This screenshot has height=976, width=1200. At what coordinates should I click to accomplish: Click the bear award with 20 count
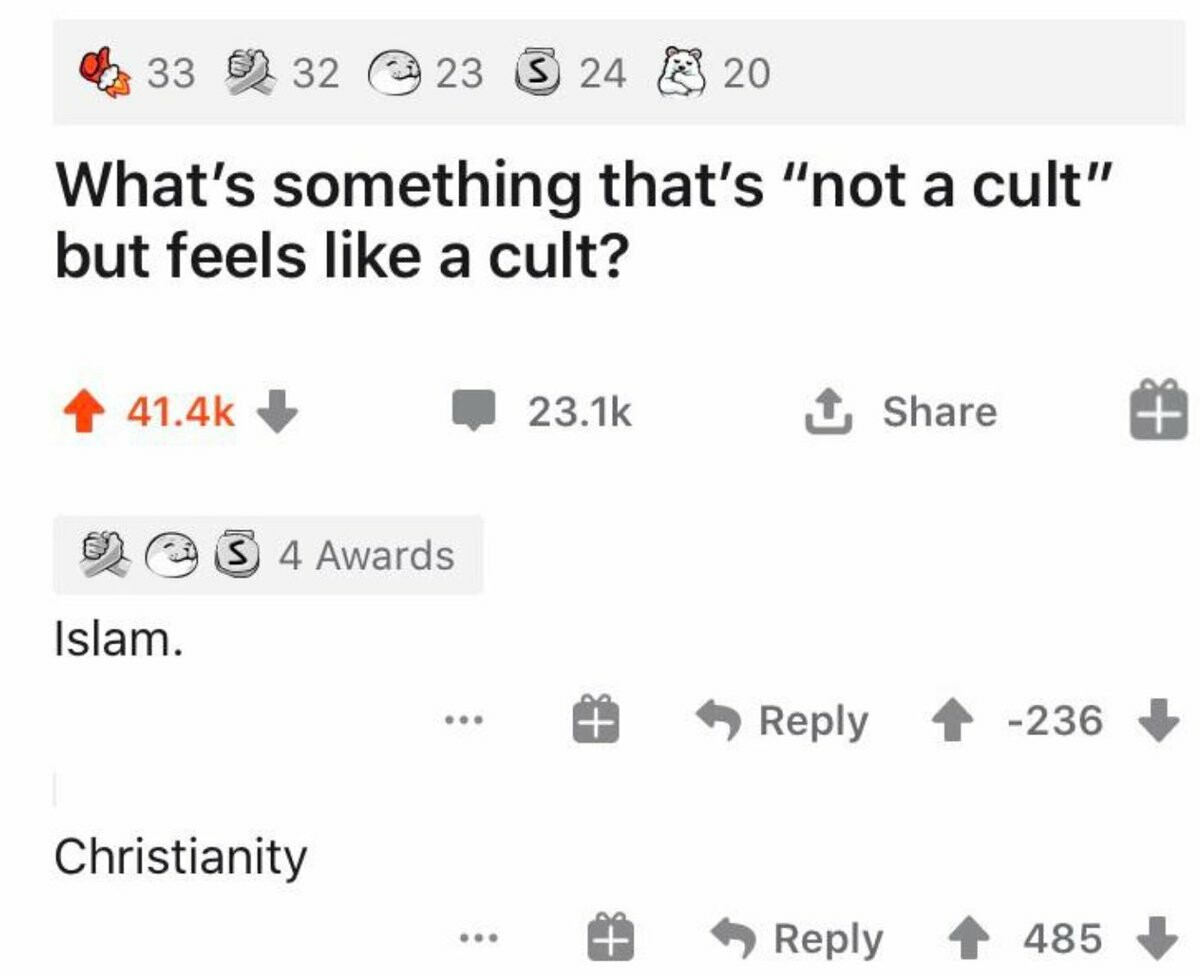[x=683, y=72]
